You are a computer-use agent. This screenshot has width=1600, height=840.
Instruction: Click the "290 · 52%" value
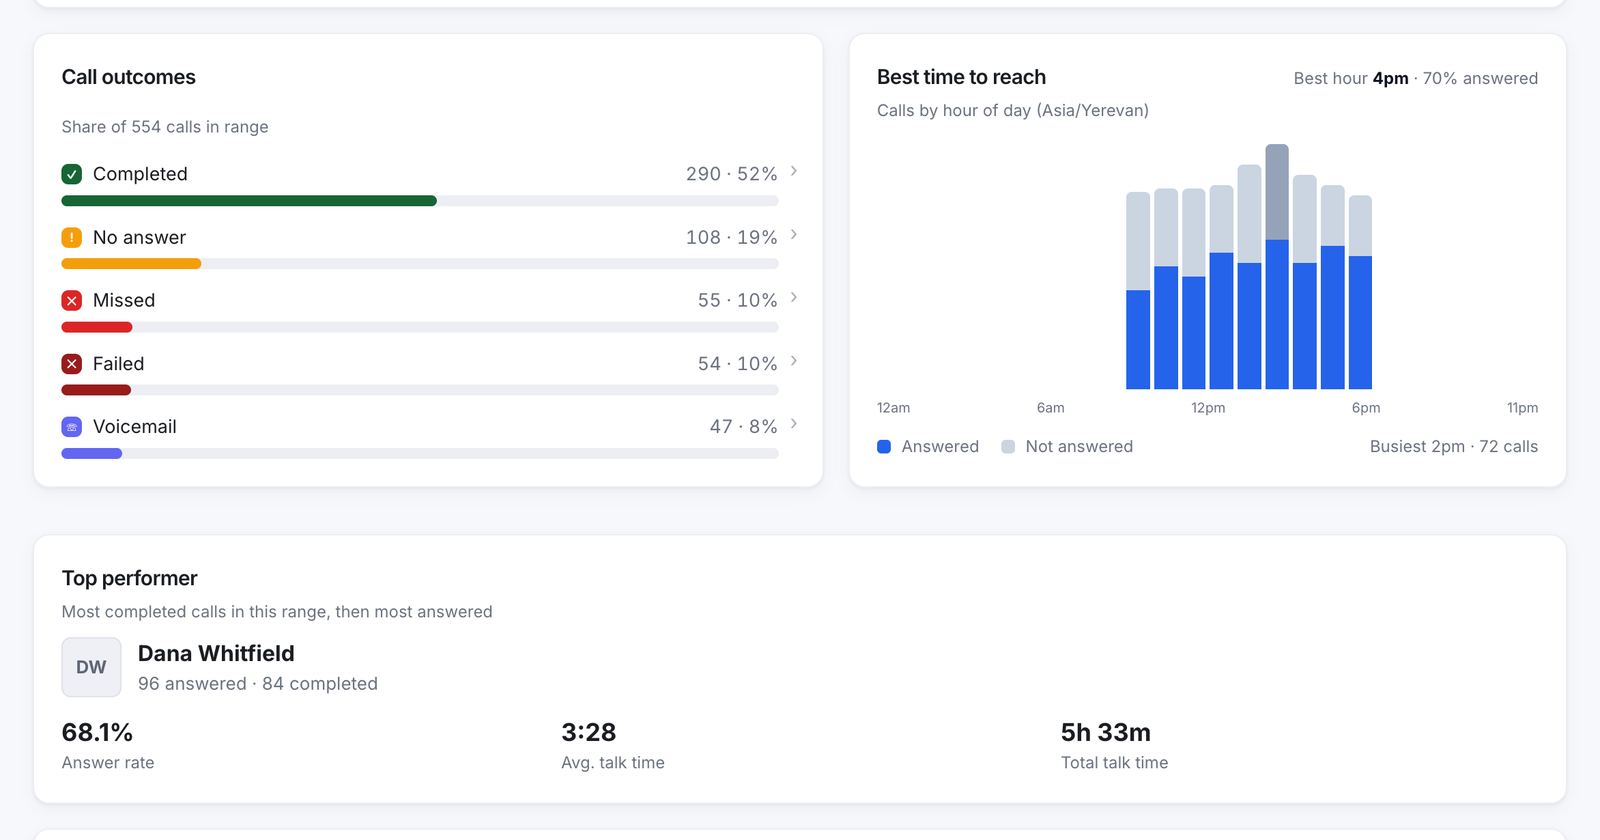[732, 174]
